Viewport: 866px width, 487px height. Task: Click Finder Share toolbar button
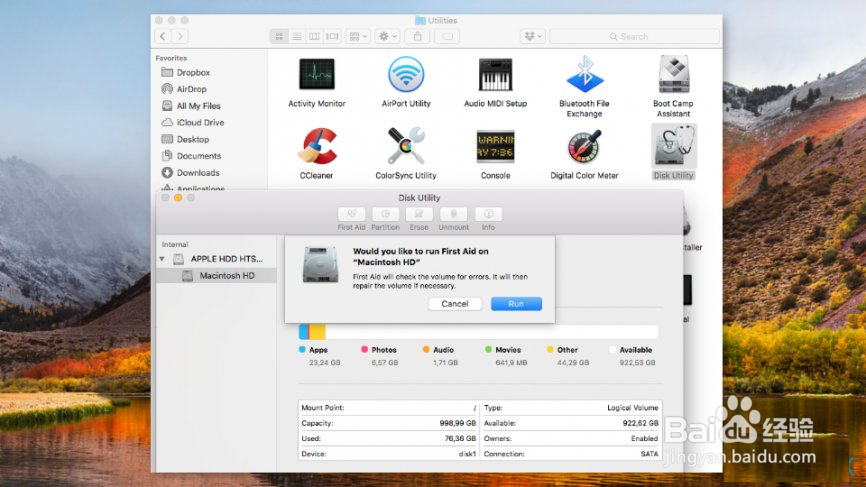click(x=418, y=36)
